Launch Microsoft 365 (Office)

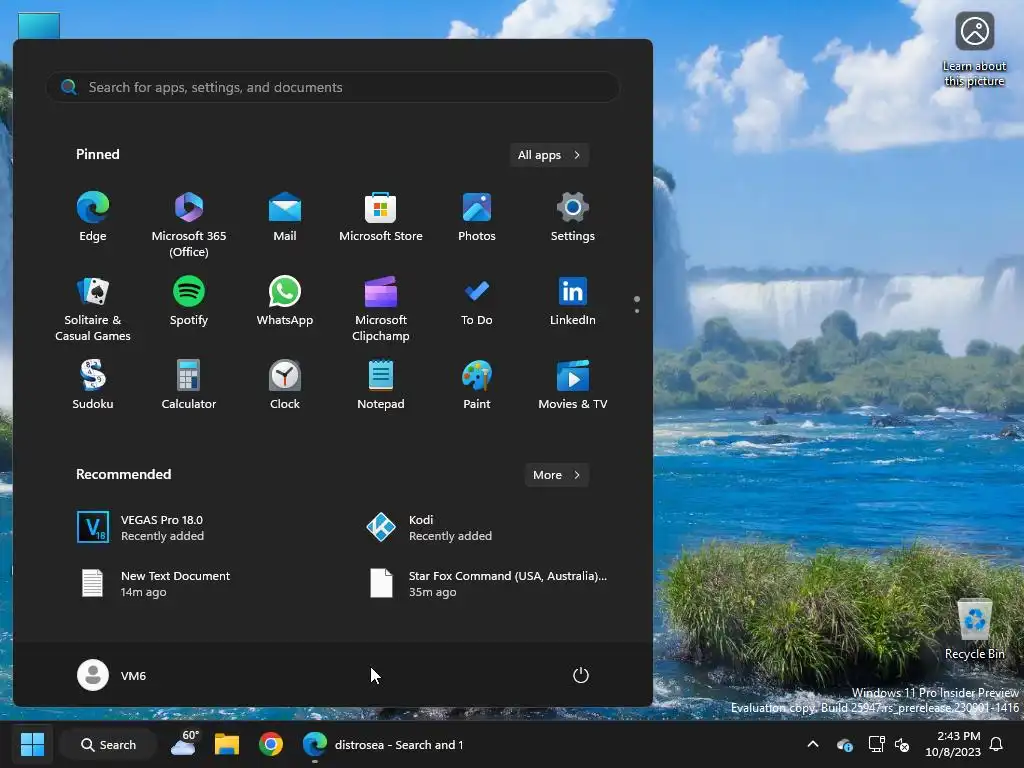tap(189, 224)
